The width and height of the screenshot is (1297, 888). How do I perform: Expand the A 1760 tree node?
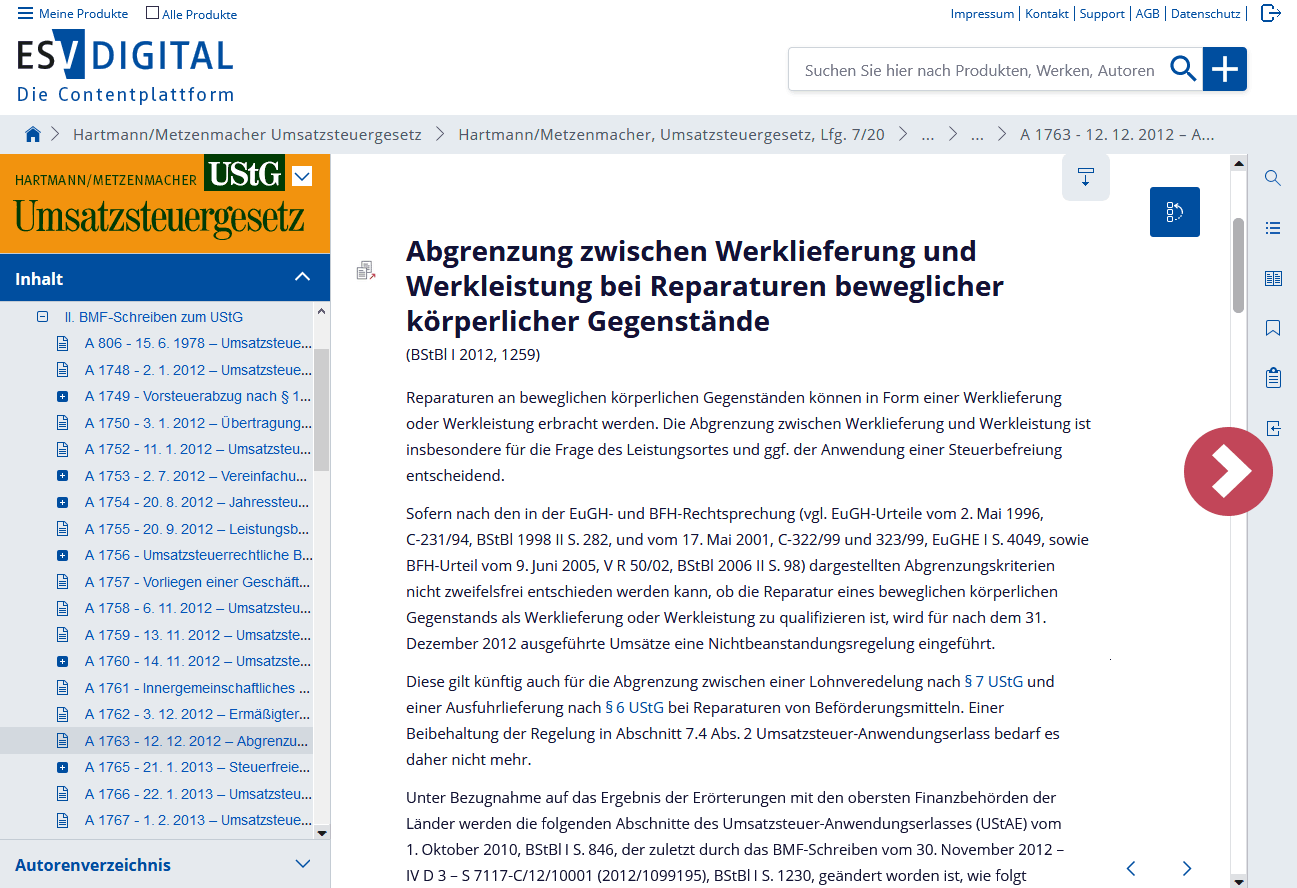coord(62,661)
